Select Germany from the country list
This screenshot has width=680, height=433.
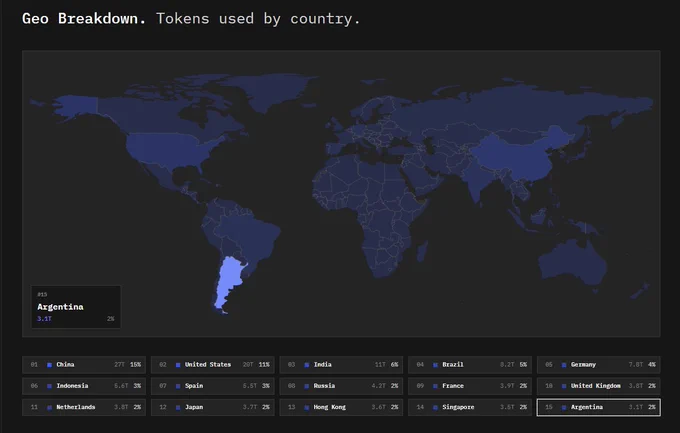(x=598, y=365)
